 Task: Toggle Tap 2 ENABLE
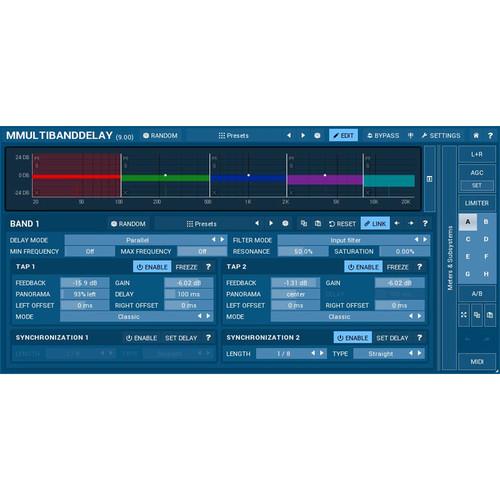(x=363, y=267)
